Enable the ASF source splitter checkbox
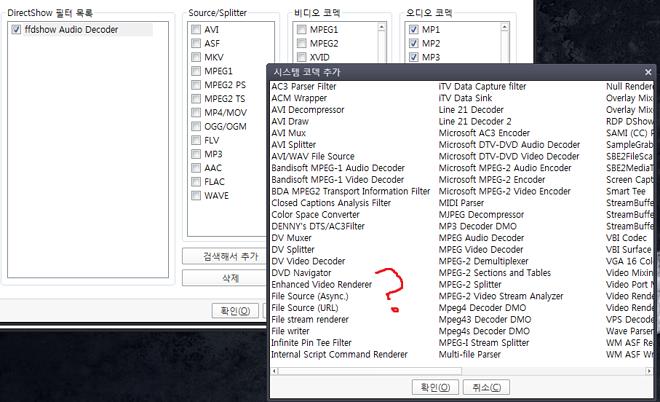 (x=196, y=43)
